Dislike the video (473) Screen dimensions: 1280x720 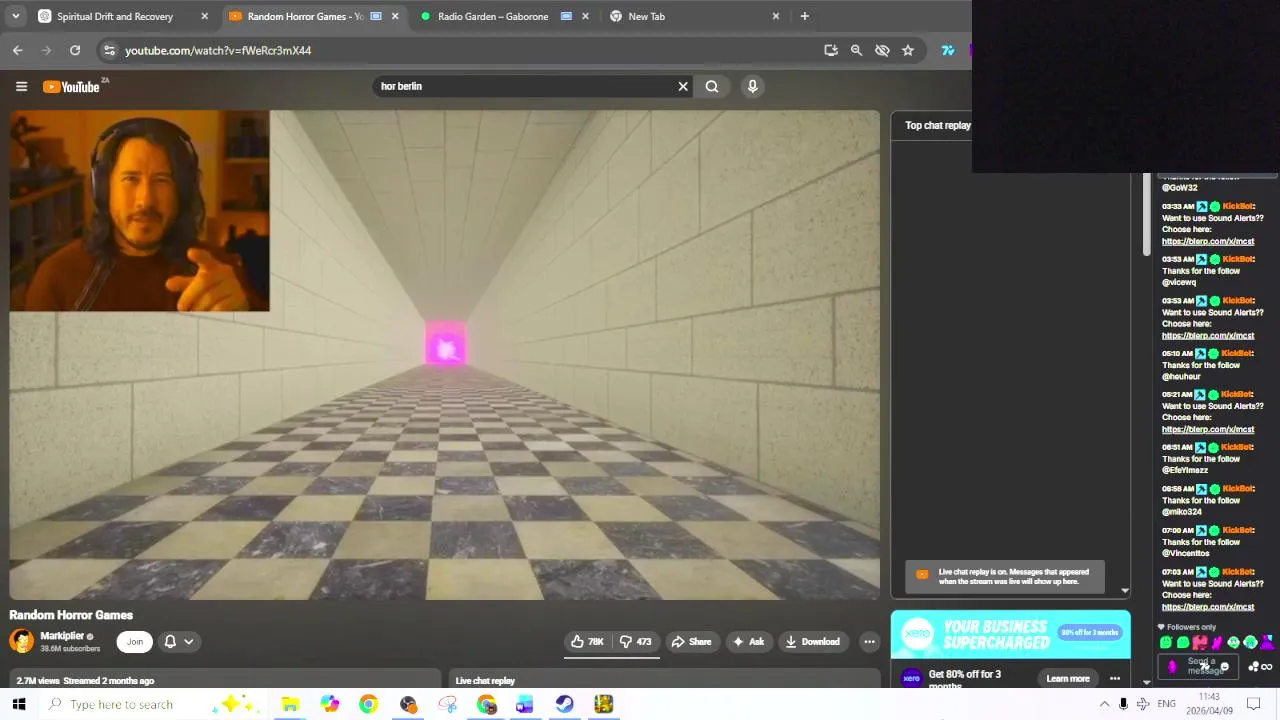(636, 642)
